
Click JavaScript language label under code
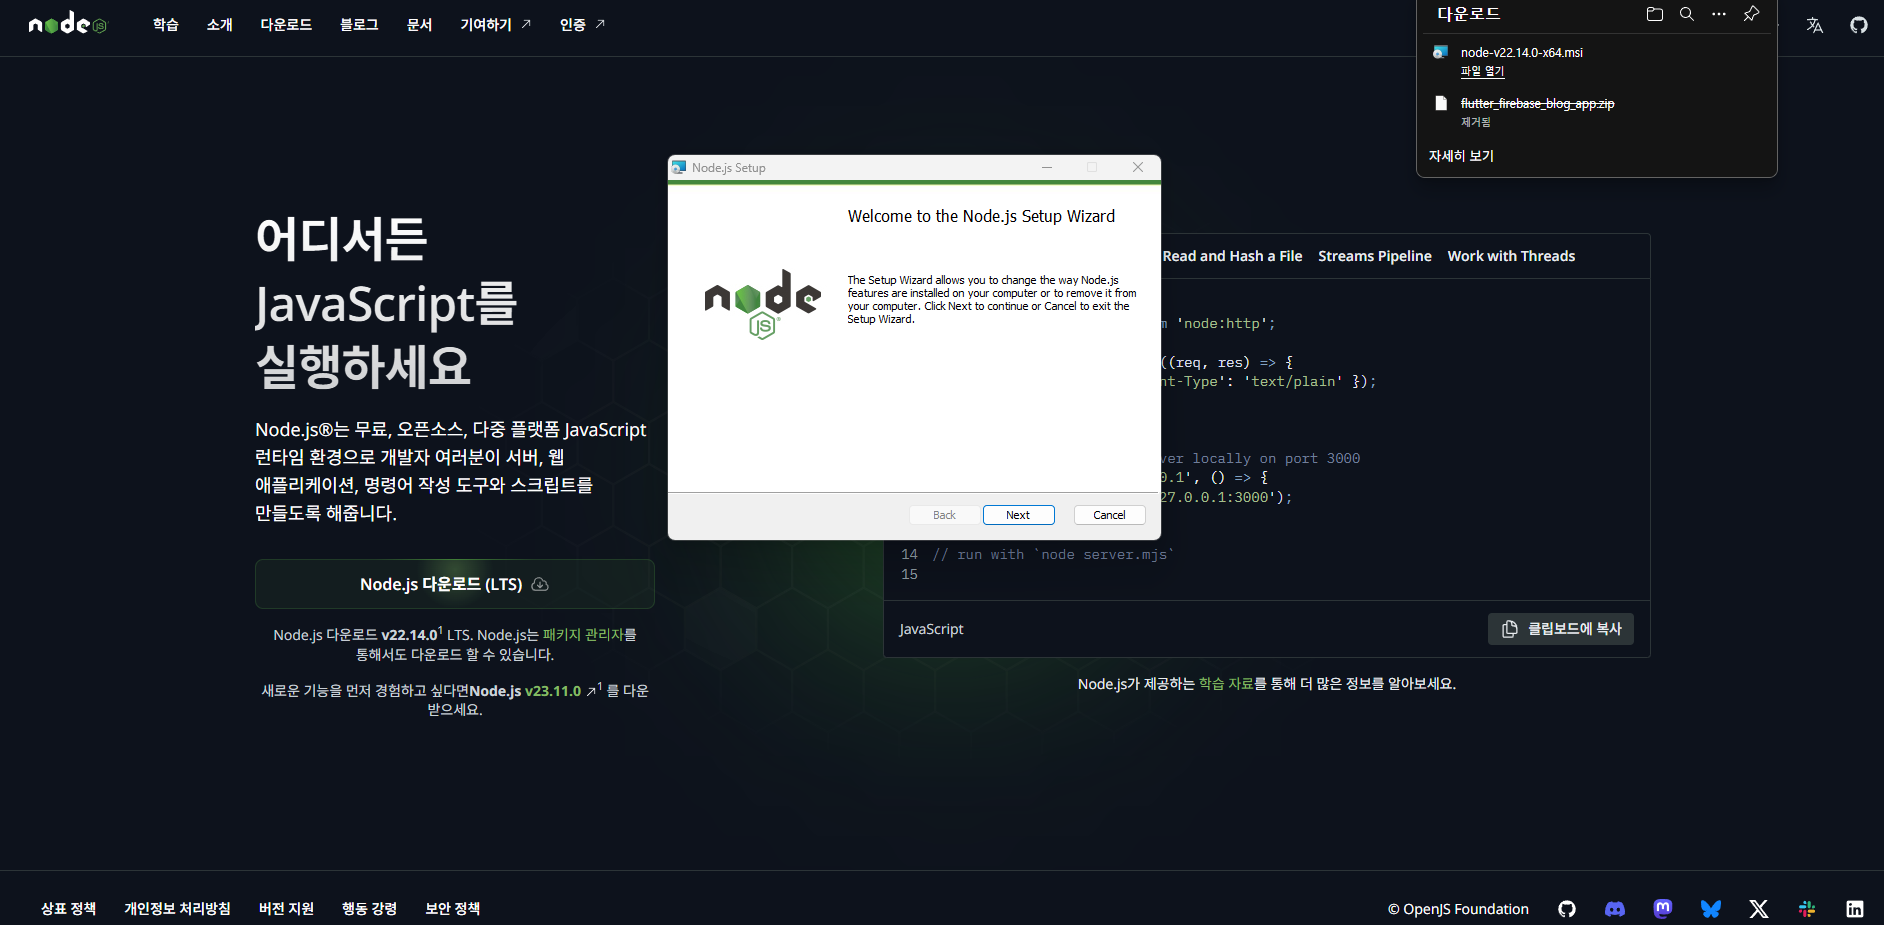click(x=931, y=629)
